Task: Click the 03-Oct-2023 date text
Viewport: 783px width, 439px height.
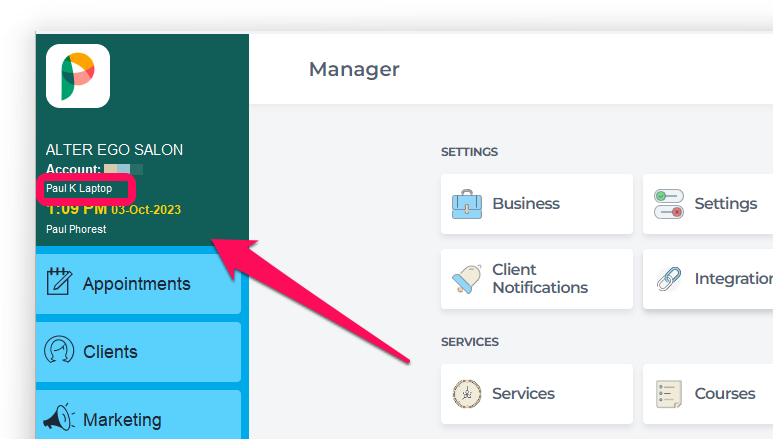Action: (x=146, y=210)
